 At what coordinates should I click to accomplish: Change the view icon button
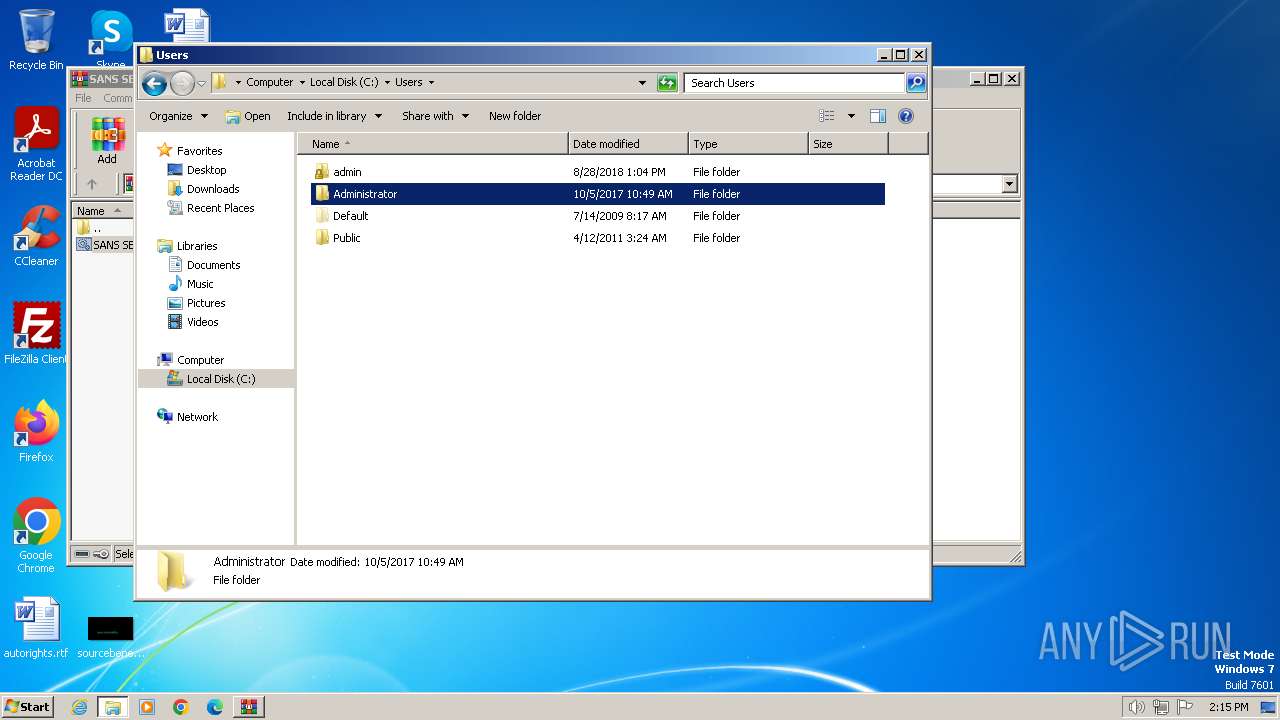(827, 116)
